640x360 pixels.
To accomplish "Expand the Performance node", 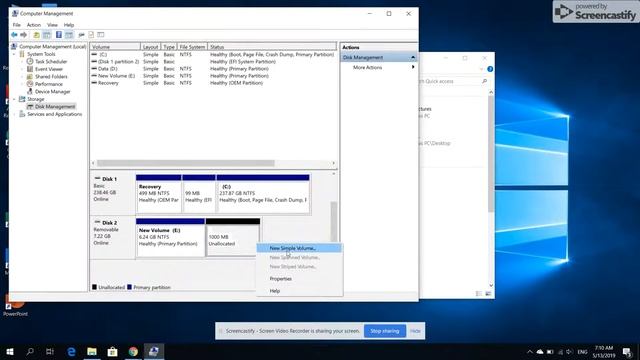I will click(x=22, y=84).
